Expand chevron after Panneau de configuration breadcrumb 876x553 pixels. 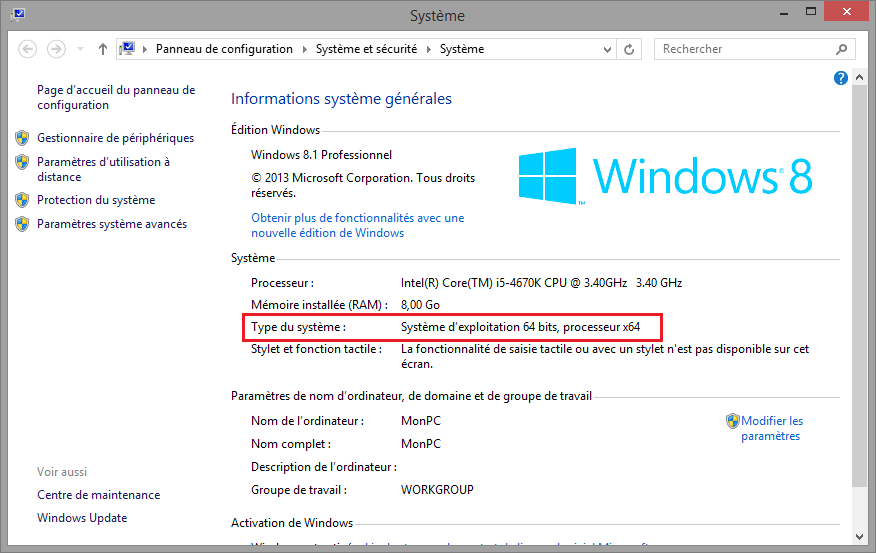(305, 49)
